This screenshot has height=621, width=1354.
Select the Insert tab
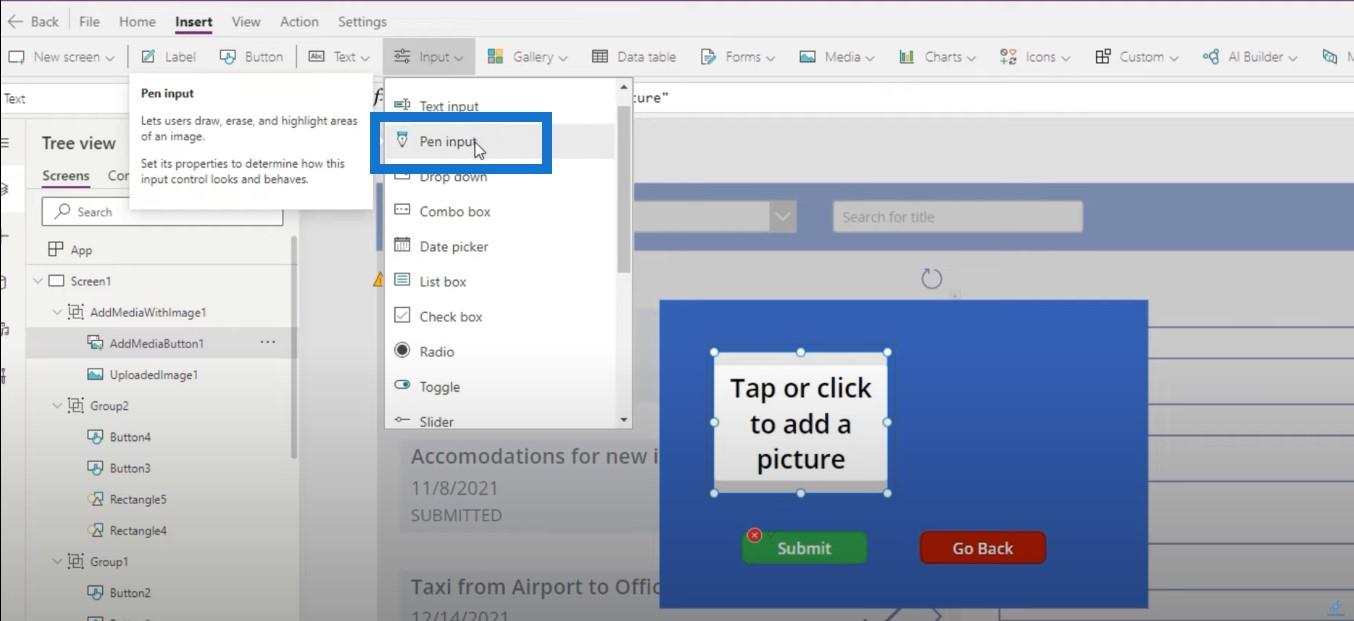tap(194, 21)
